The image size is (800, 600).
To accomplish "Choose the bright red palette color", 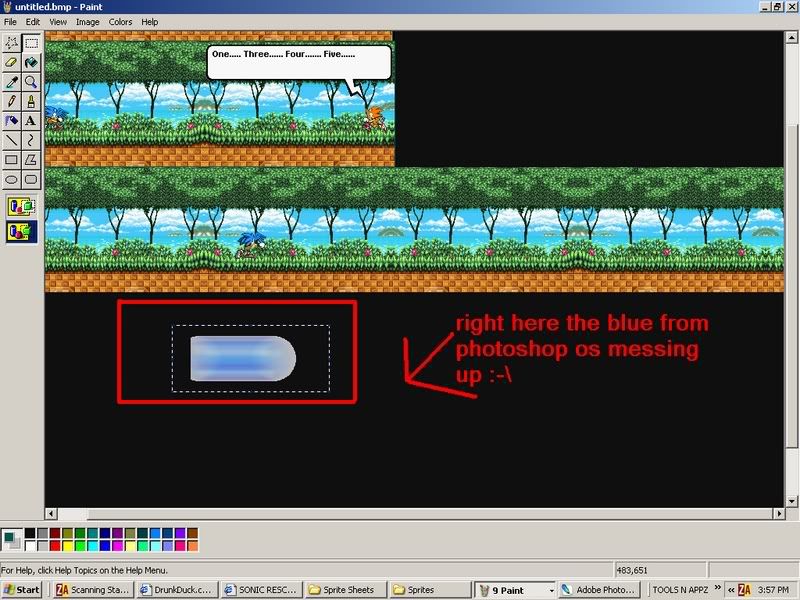I will [x=55, y=546].
